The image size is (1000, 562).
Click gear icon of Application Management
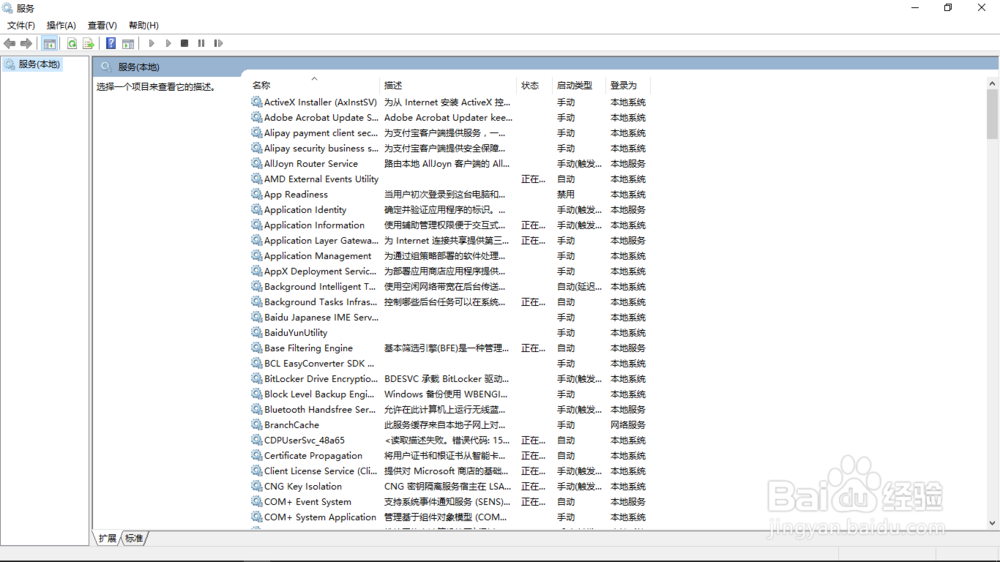256,256
